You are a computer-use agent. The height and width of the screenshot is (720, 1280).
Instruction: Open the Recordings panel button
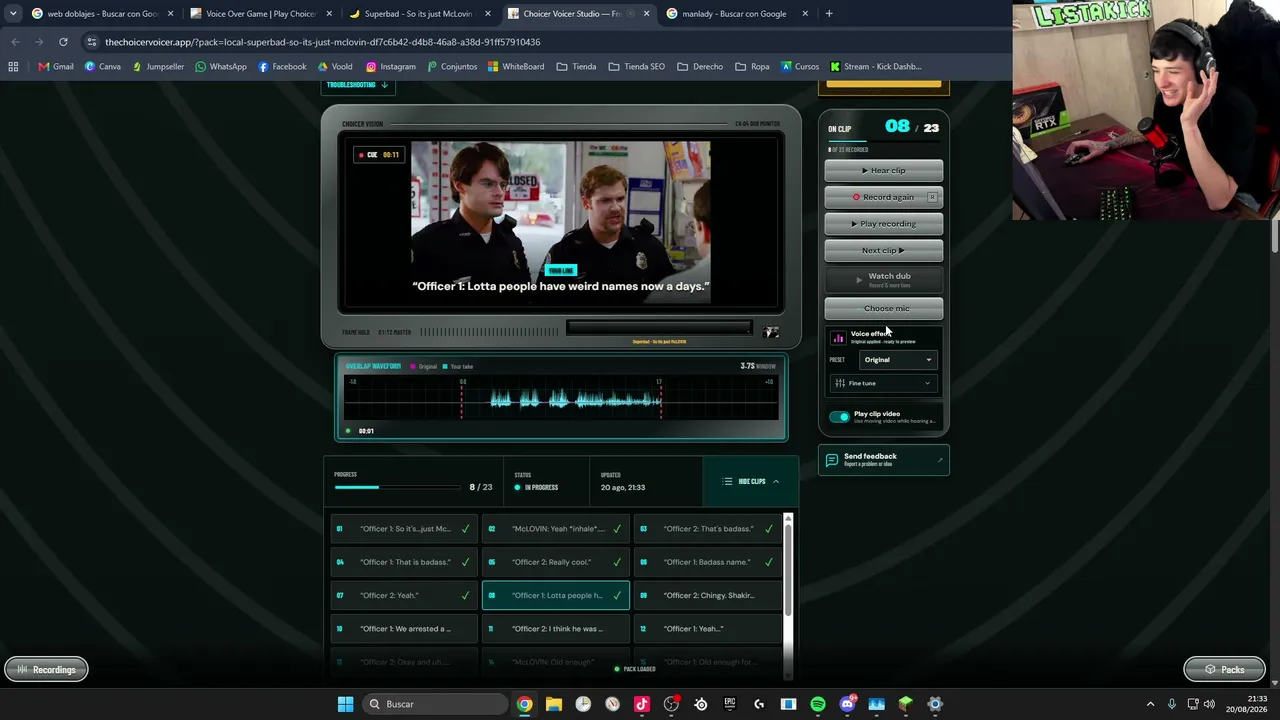[46, 670]
